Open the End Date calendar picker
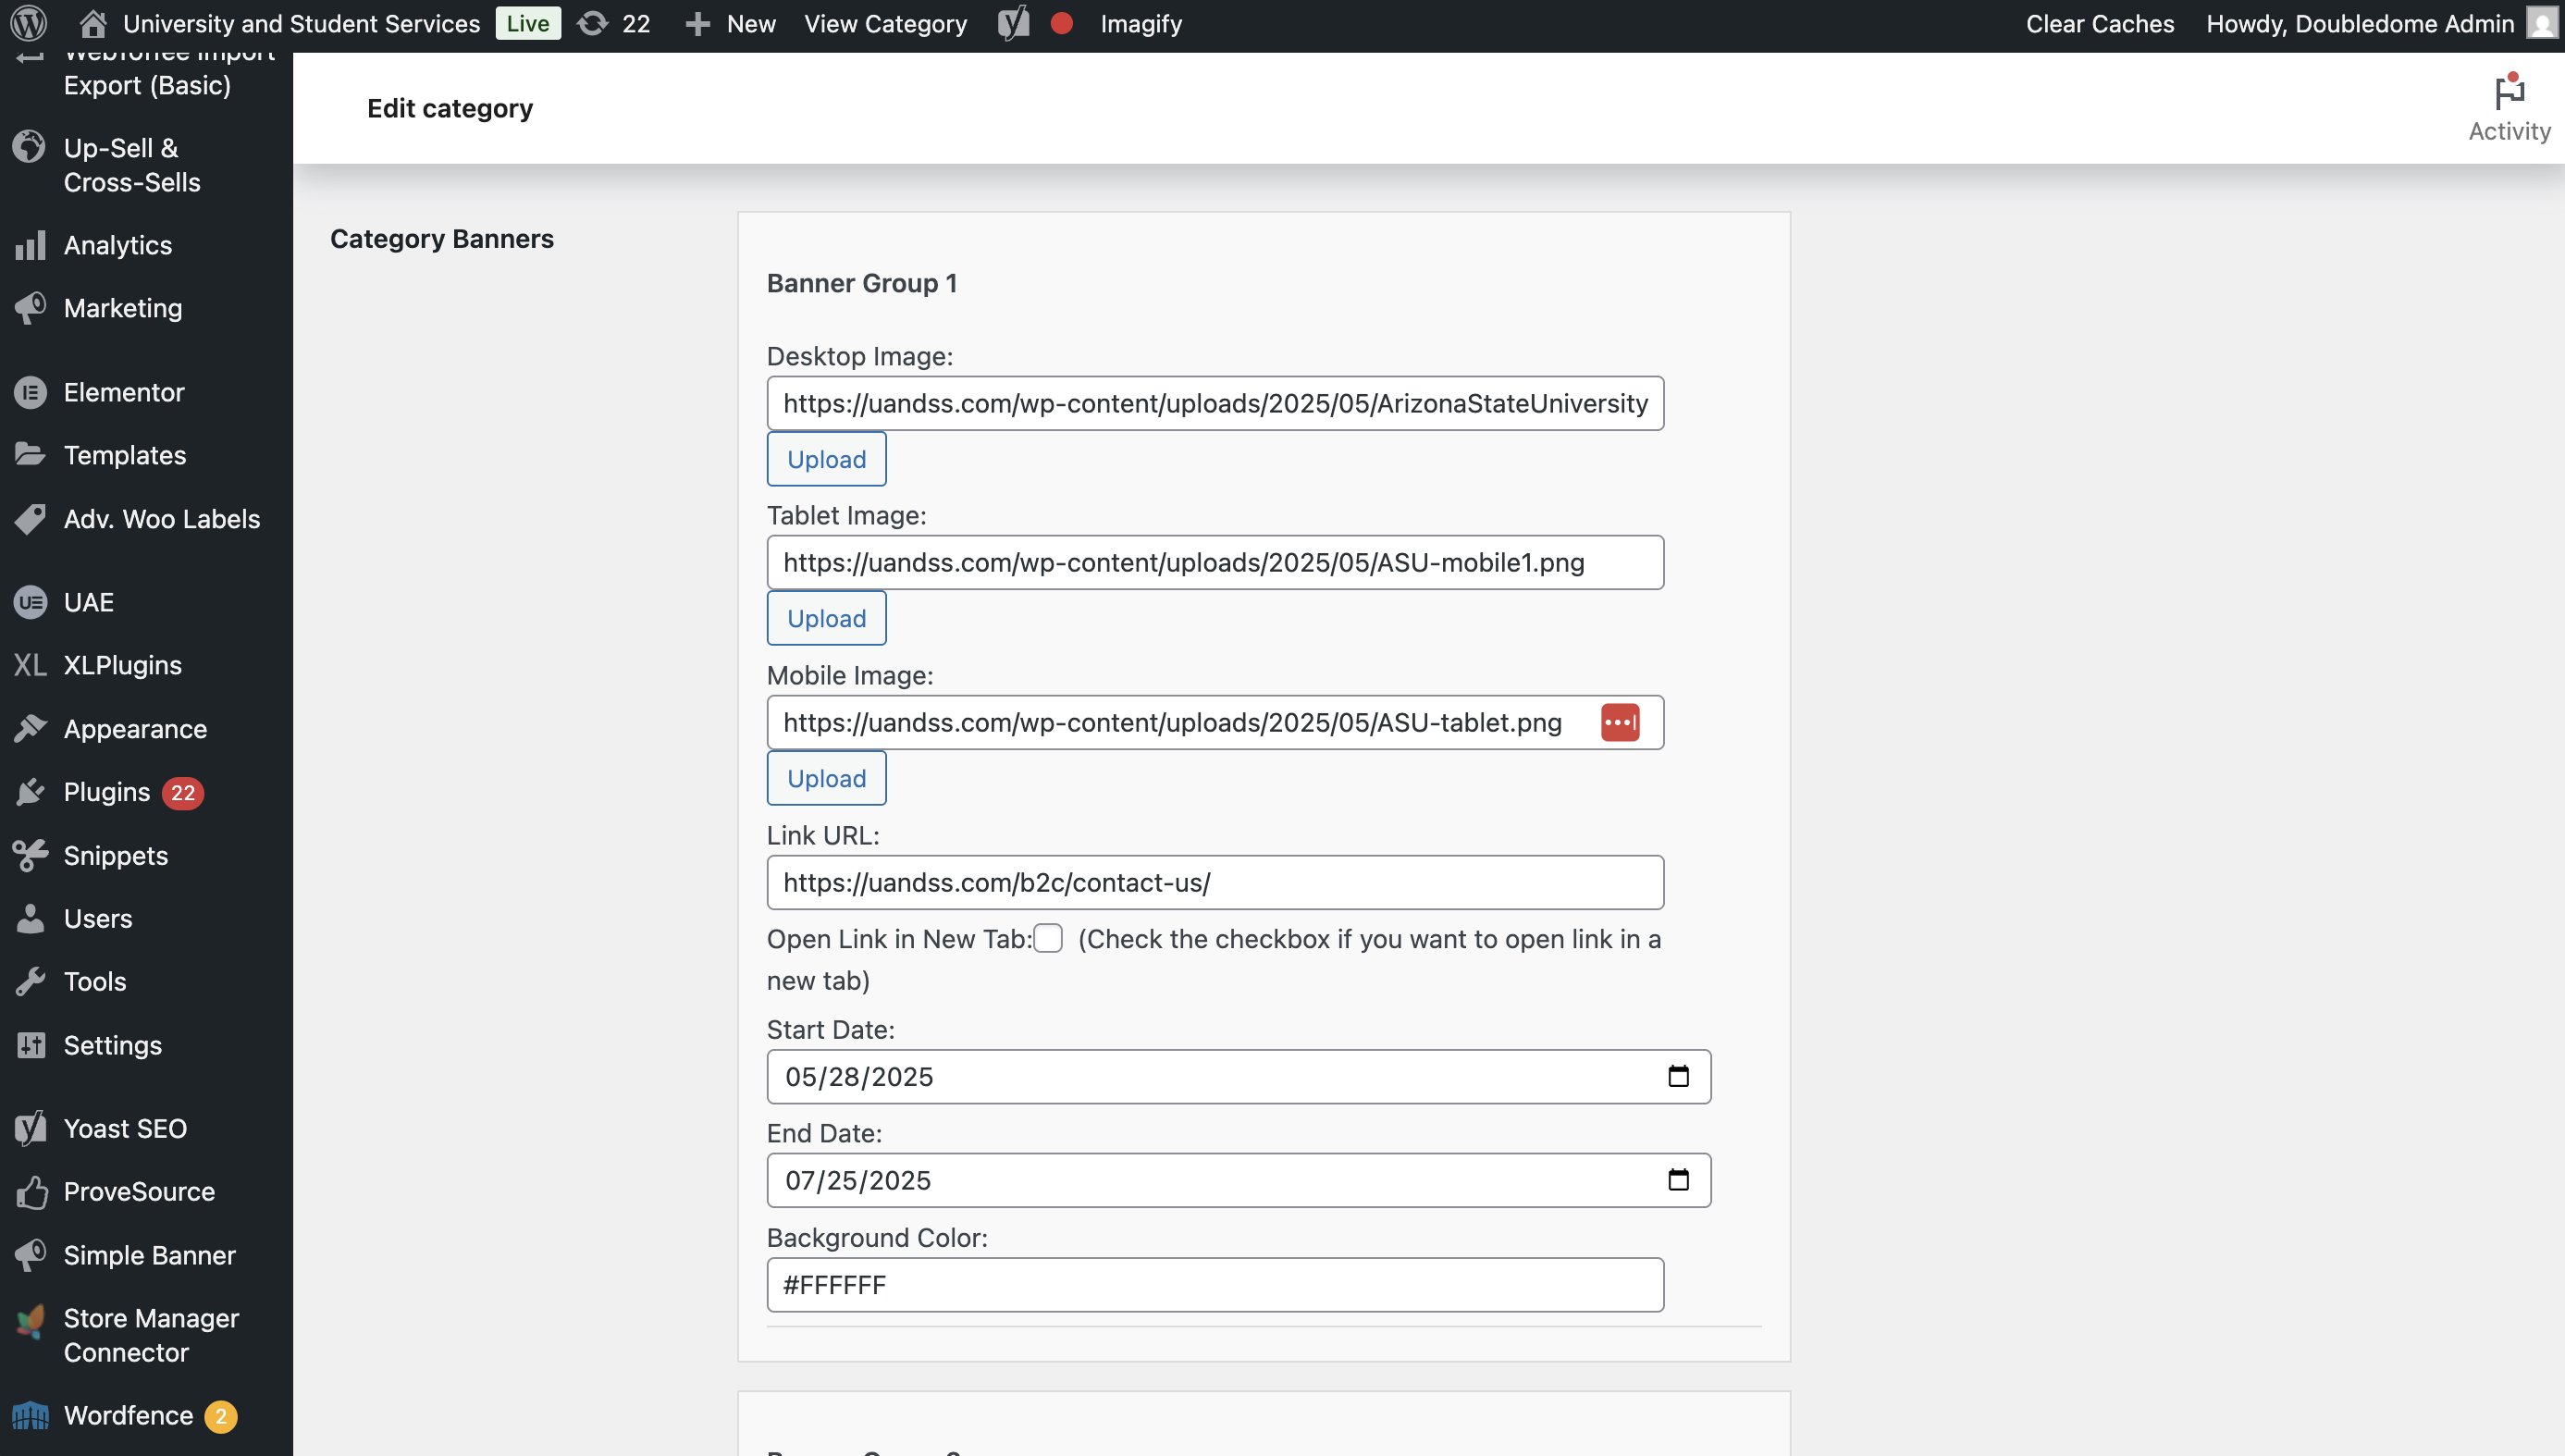The width and height of the screenshot is (2565, 1456). (x=1678, y=1180)
